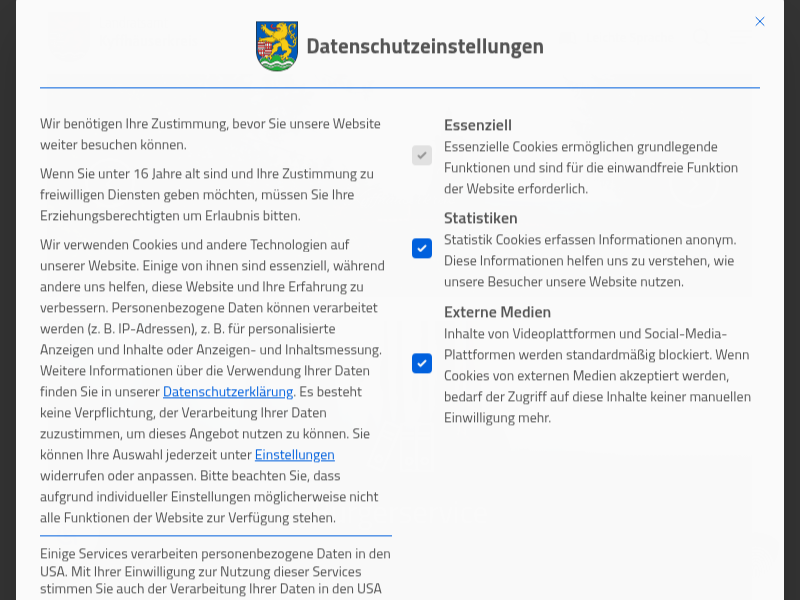Click the paragraph about data processing in USA
Image resolution: width=800 pixels, height=600 pixels.
pyautogui.click(x=215, y=571)
